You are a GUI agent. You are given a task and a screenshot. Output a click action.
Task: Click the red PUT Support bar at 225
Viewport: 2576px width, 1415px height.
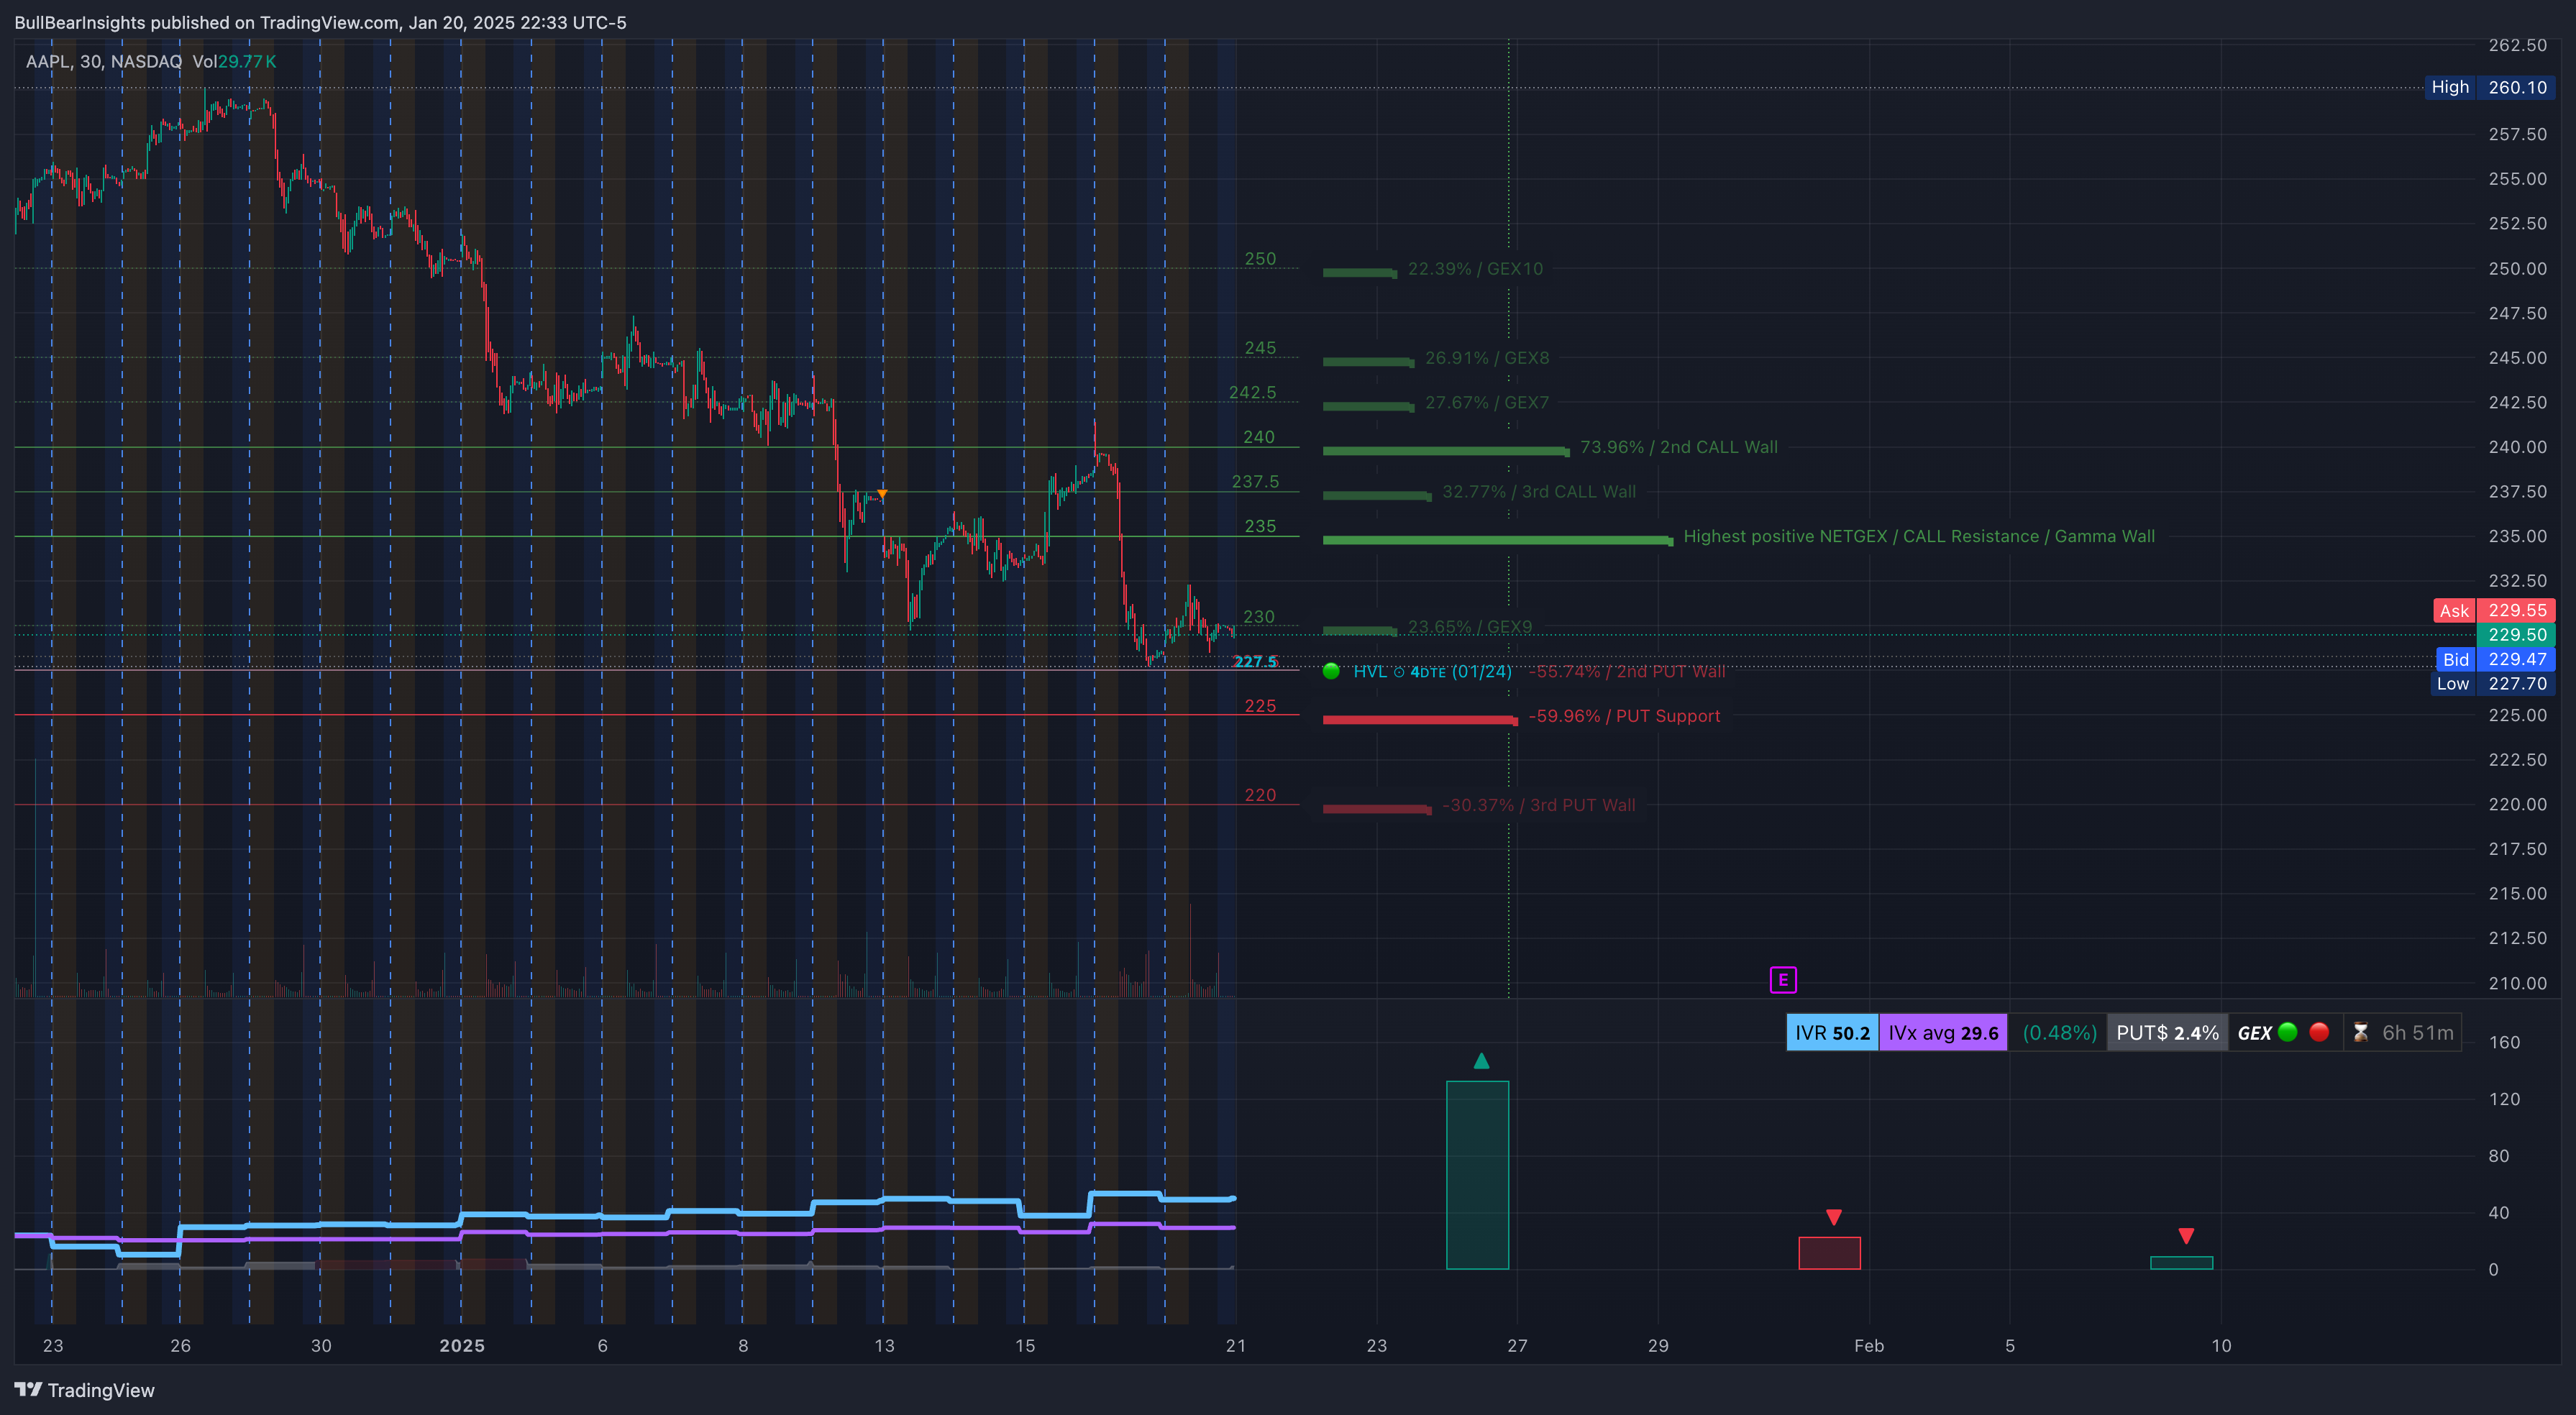(1419, 720)
